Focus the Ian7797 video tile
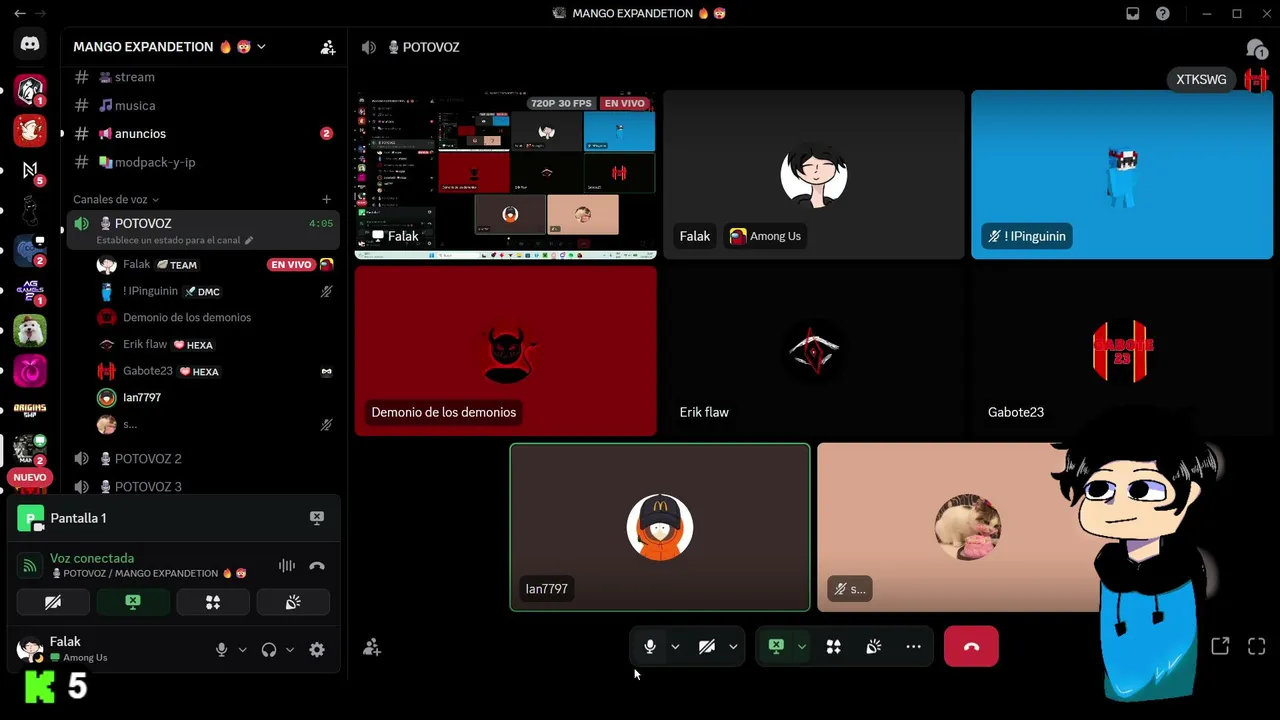The height and width of the screenshot is (720, 1280). [x=660, y=527]
